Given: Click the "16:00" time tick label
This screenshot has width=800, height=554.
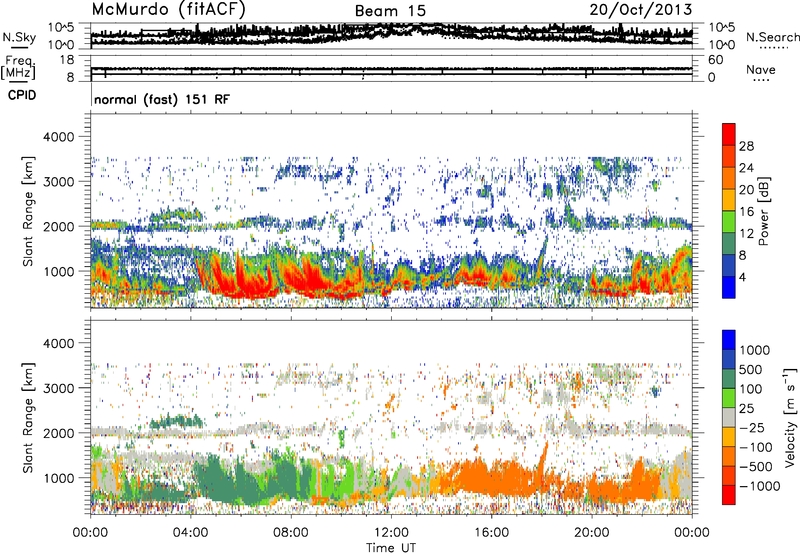Looking at the screenshot, I should tap(491, 533).
